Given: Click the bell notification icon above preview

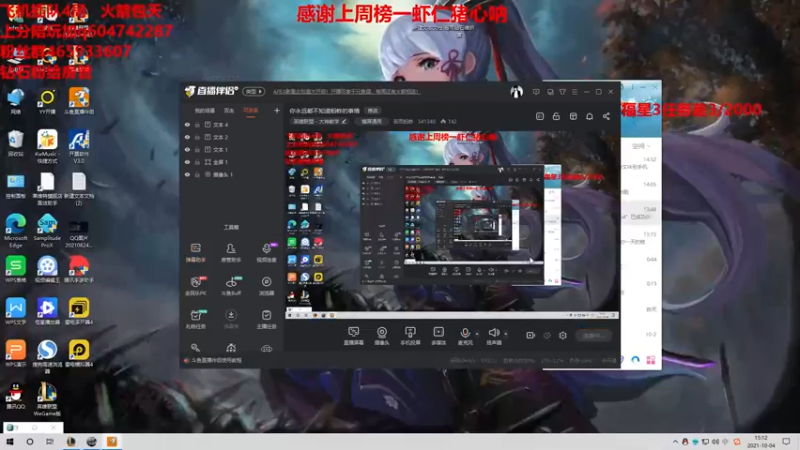Looking at the screenshot, I should [x=589, y=116].
